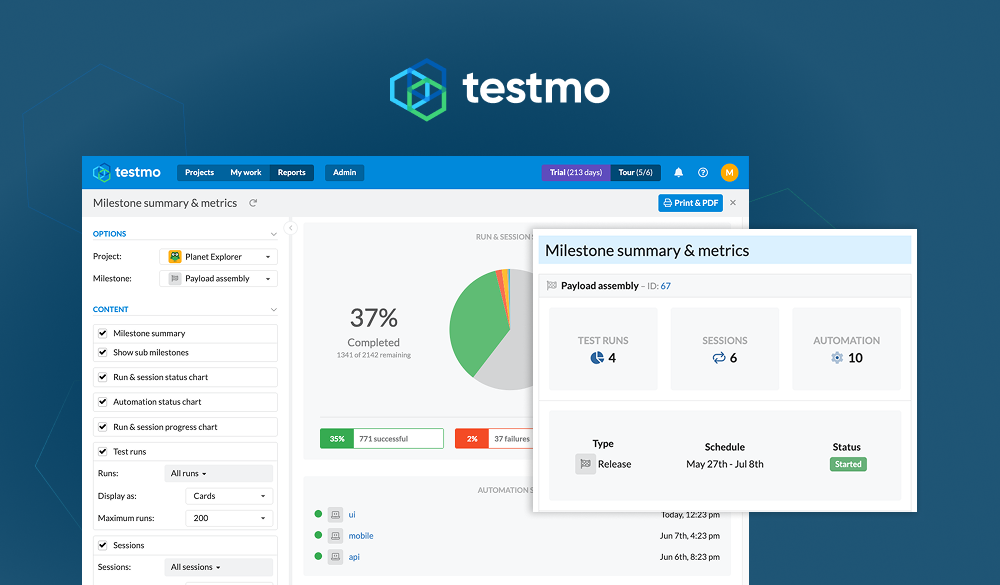The width and height of the screenshot is (1000, 585).
Task: Uncheck Milestone summary checkbox
Action: pos(103,333)
